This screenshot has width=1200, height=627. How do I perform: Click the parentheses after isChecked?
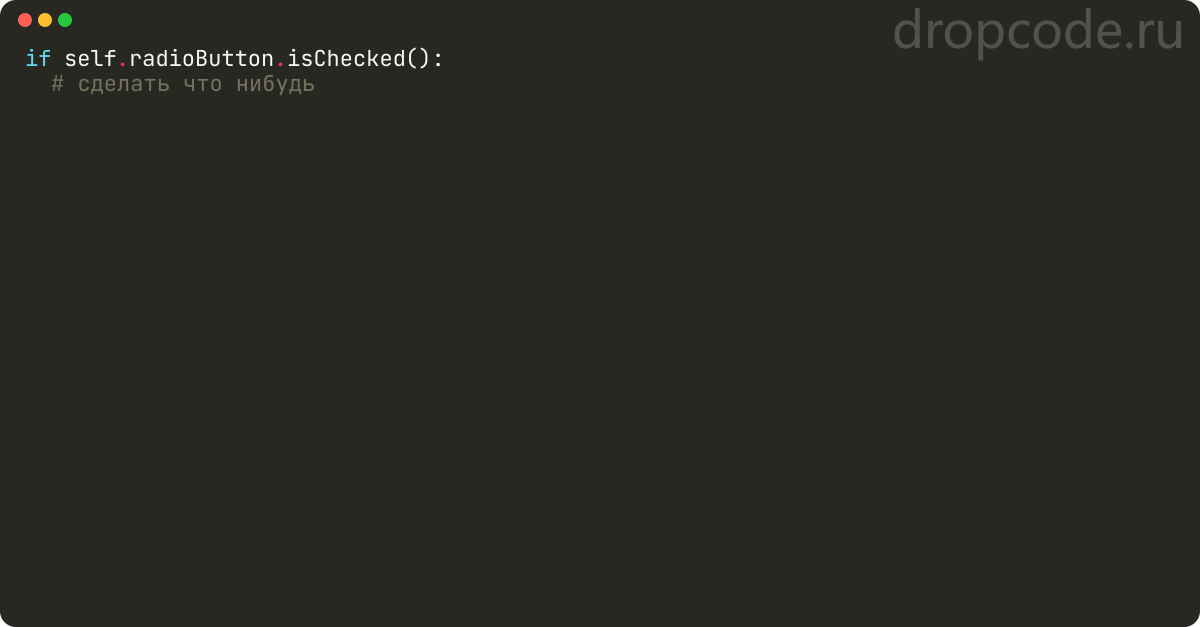[x=418, y=59]
